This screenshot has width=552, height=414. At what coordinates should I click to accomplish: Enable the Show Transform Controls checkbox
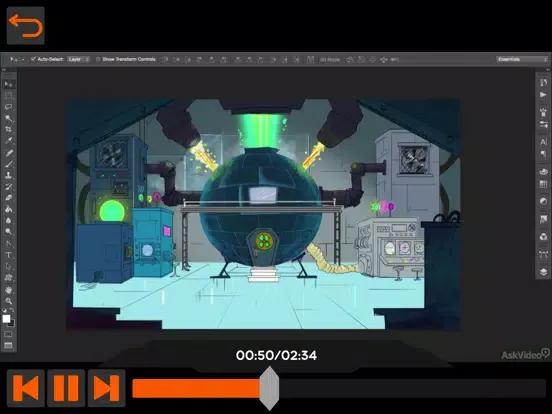pyautogui.click(x=98, y=59)
